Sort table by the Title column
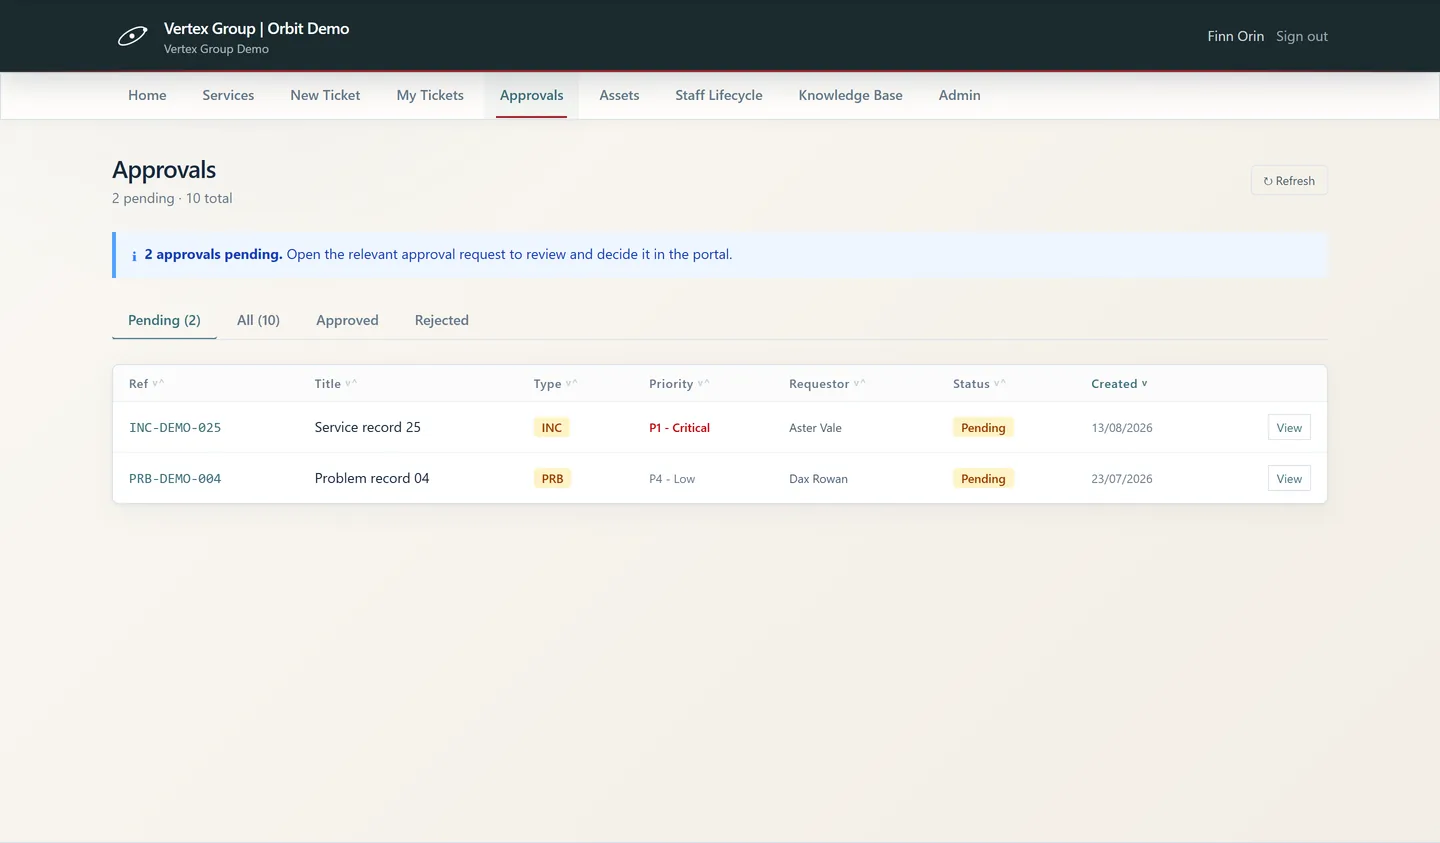Screen dimensions: 1440x843 click(335, 384)
